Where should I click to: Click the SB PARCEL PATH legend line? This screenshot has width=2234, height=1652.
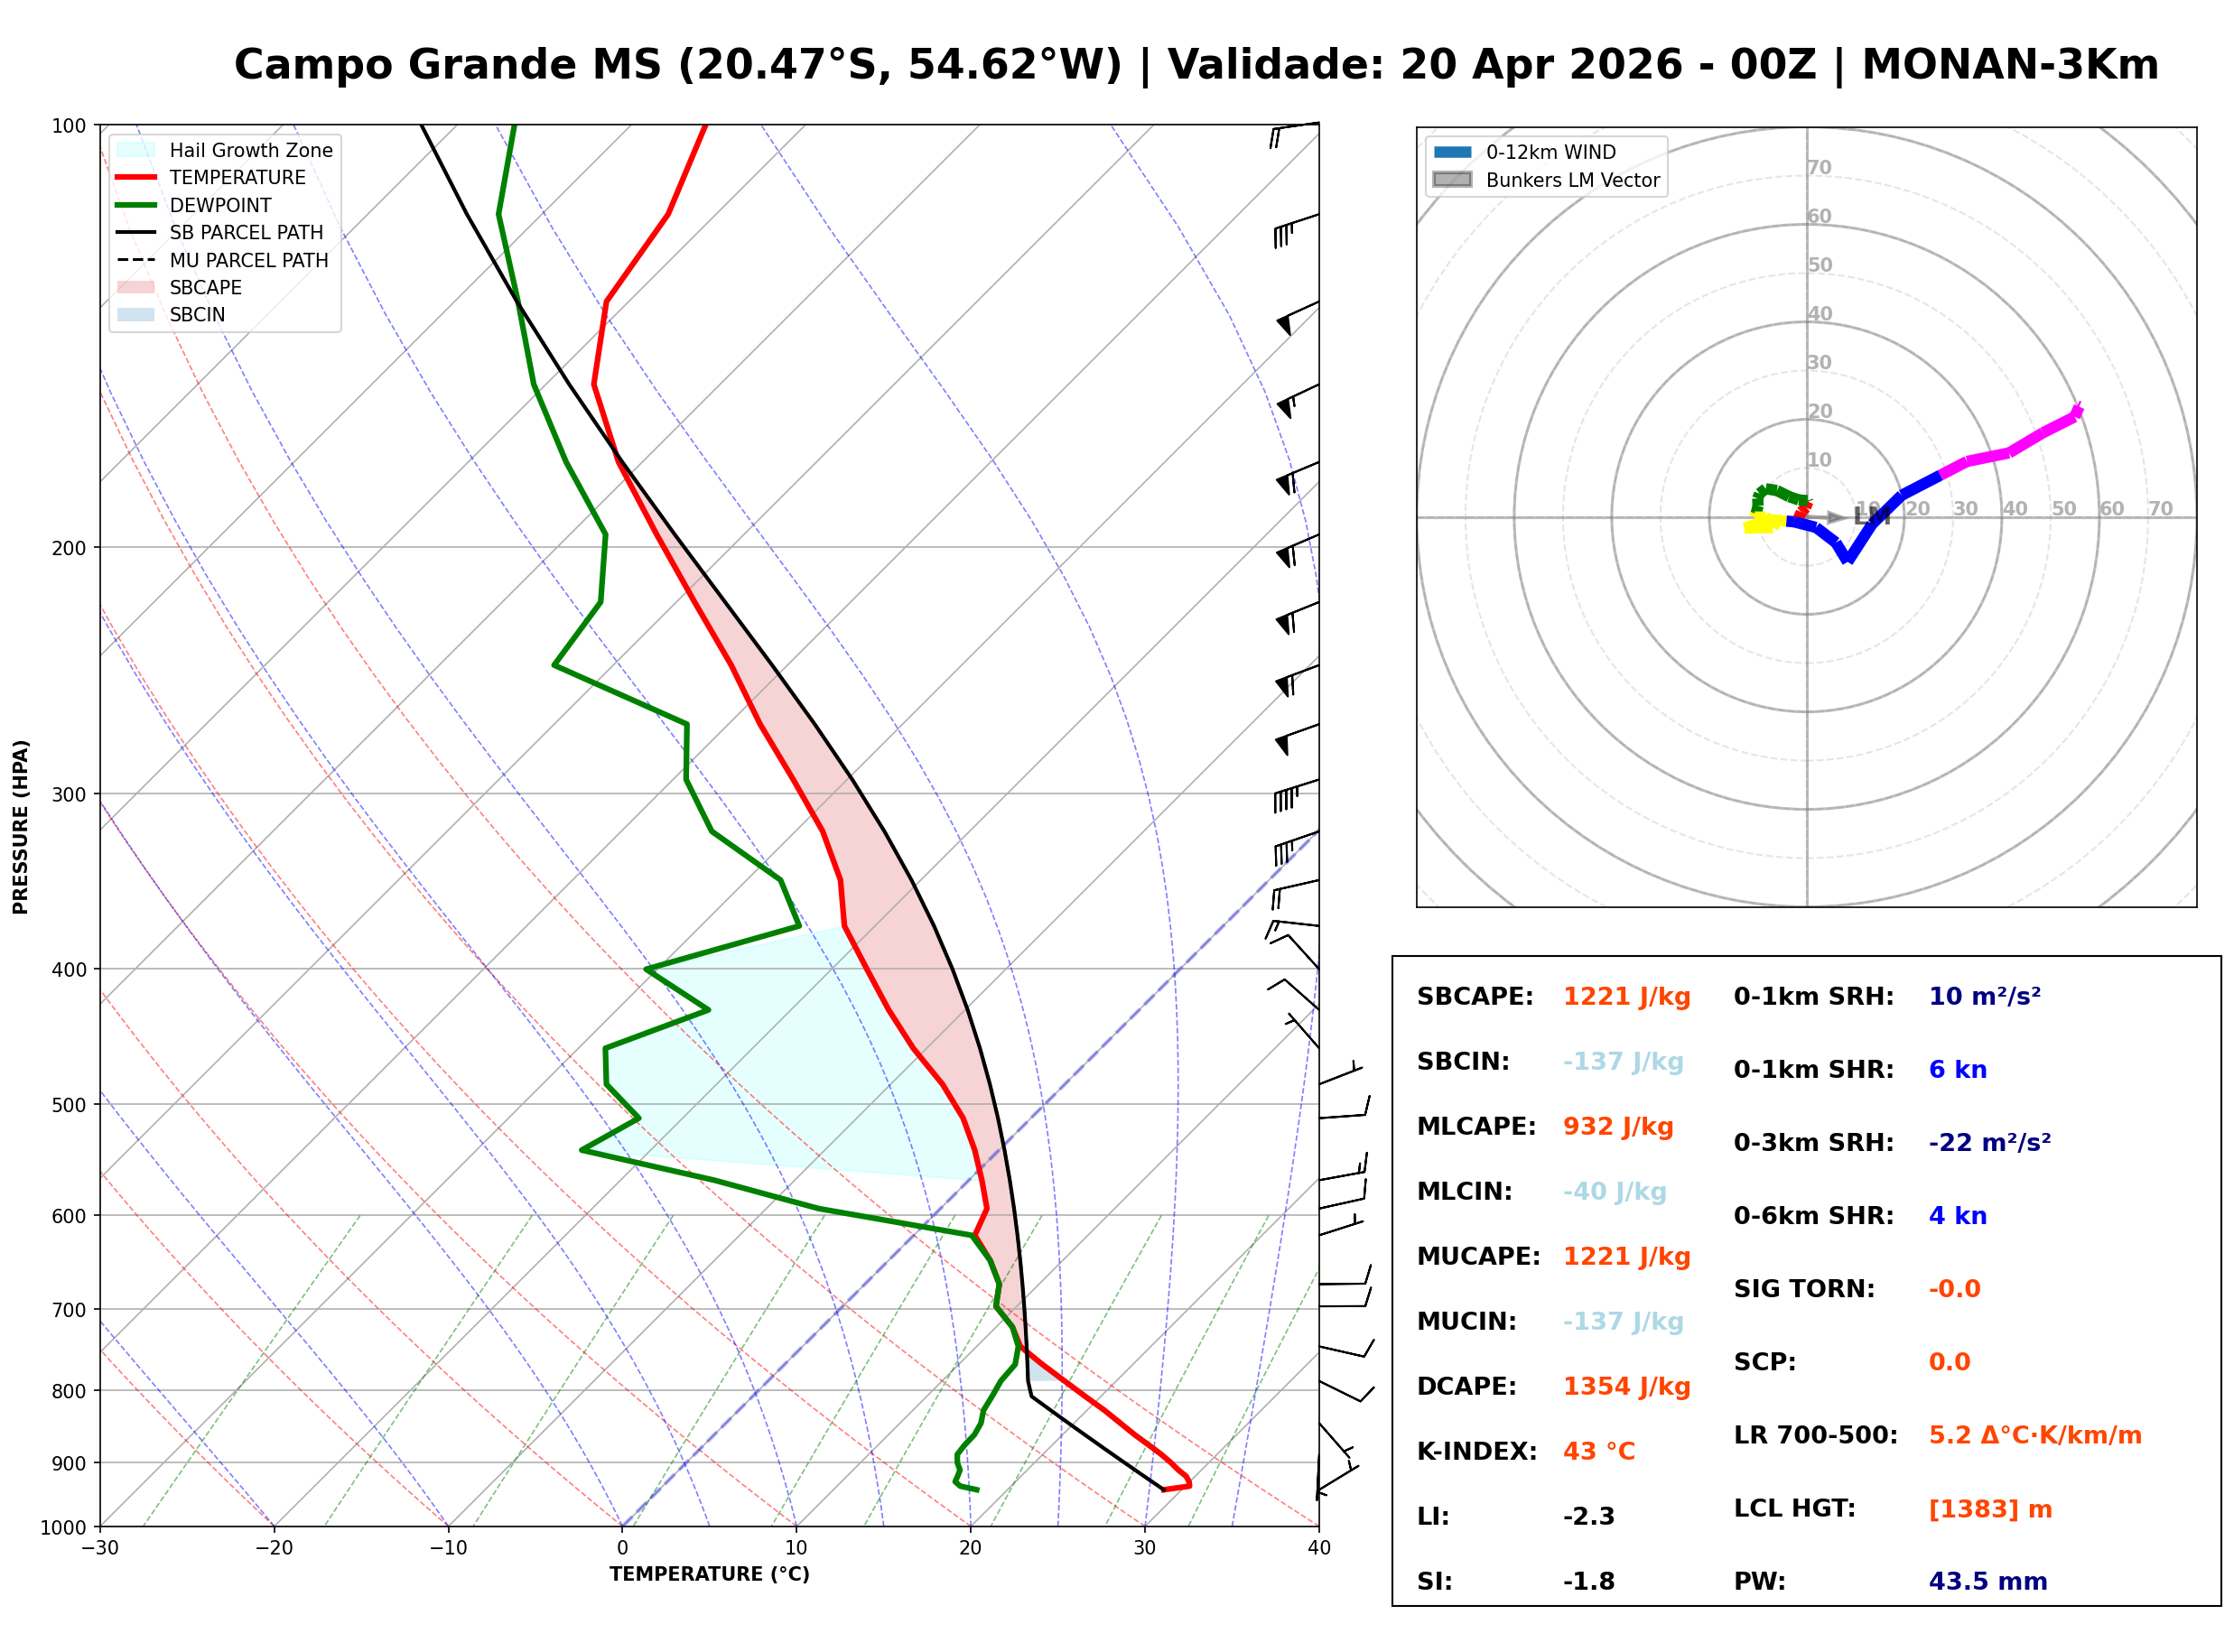pos(136,232)
